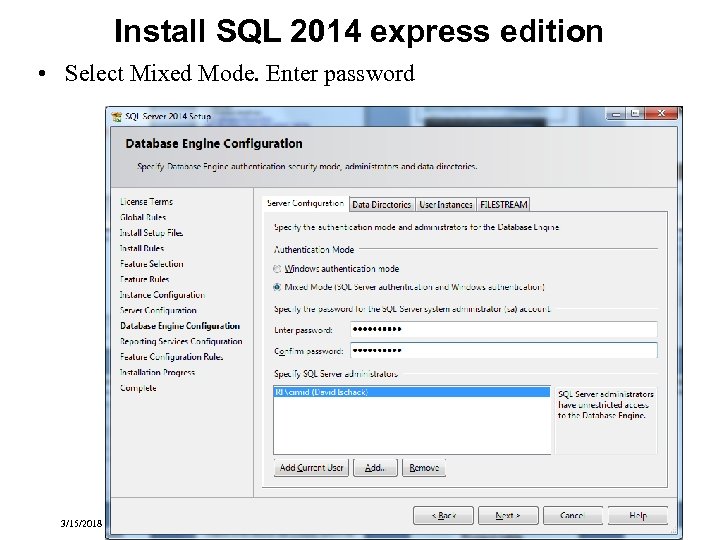Image resolution: width=720 pixels, height=540 pixels.
Task: Switch to the FILESTREAM tab
Action: coord(504,205)
